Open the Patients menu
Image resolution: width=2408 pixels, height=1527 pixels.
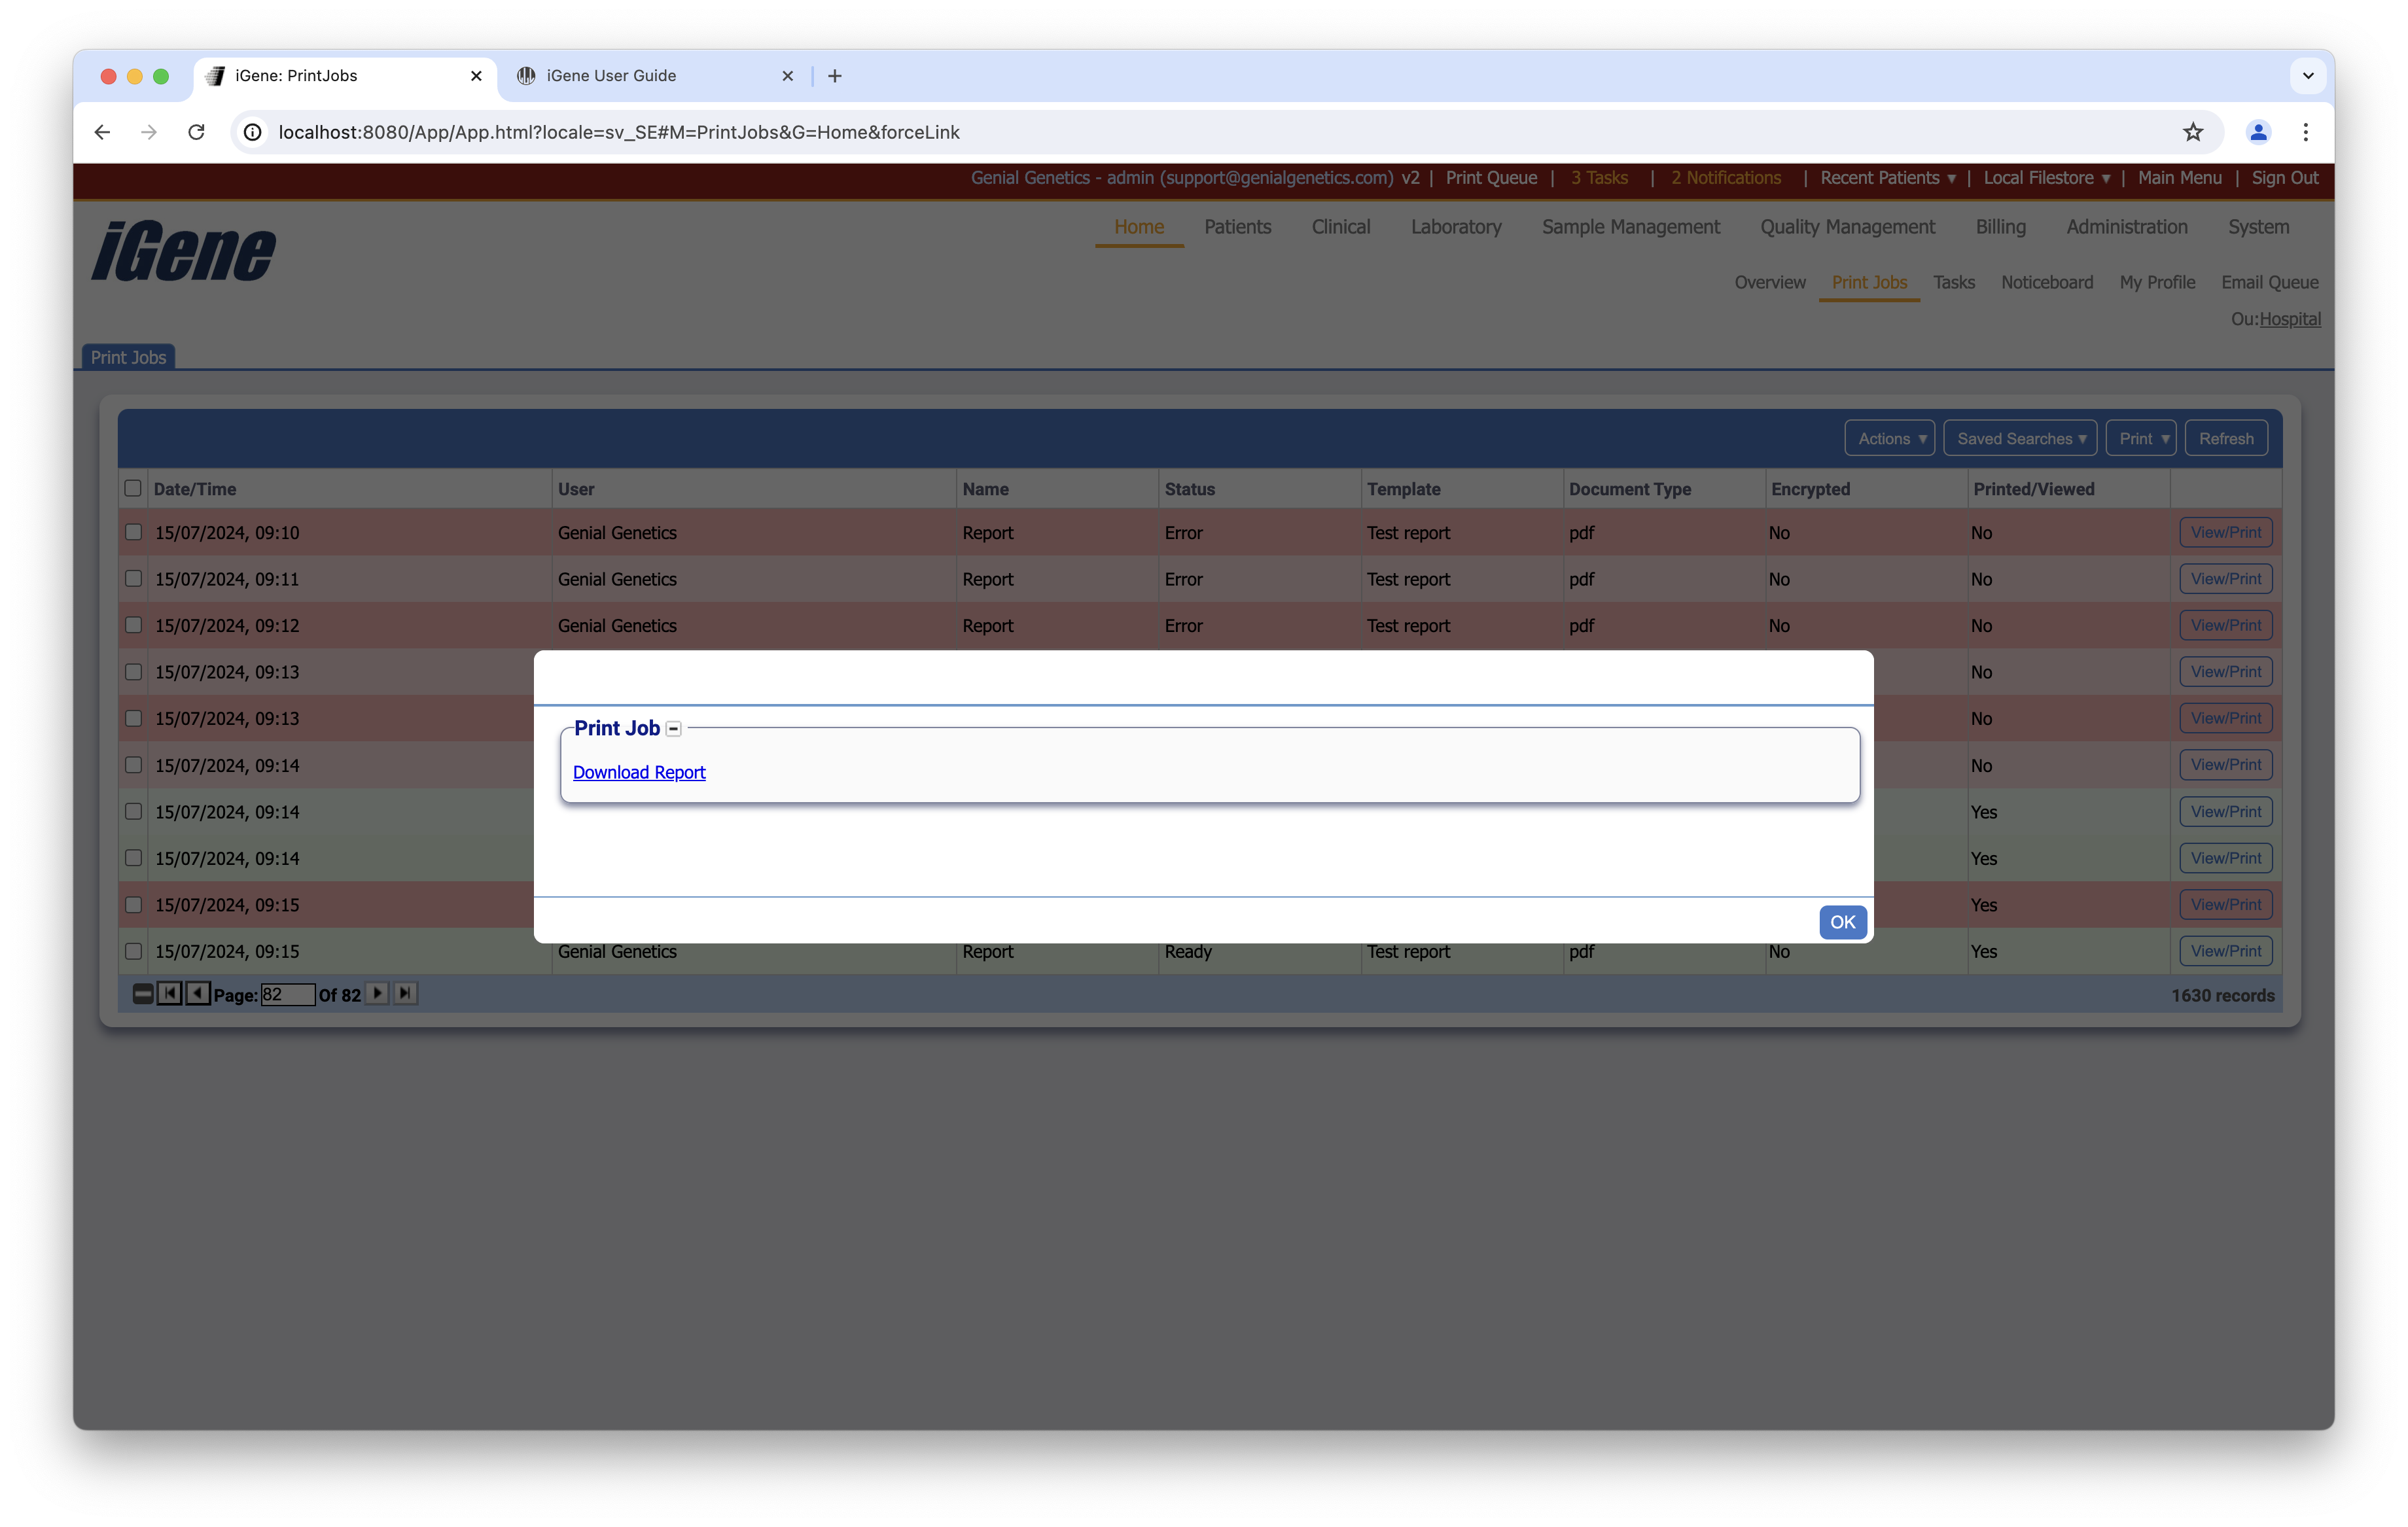pyautogui.click(x=1237, y=227)
